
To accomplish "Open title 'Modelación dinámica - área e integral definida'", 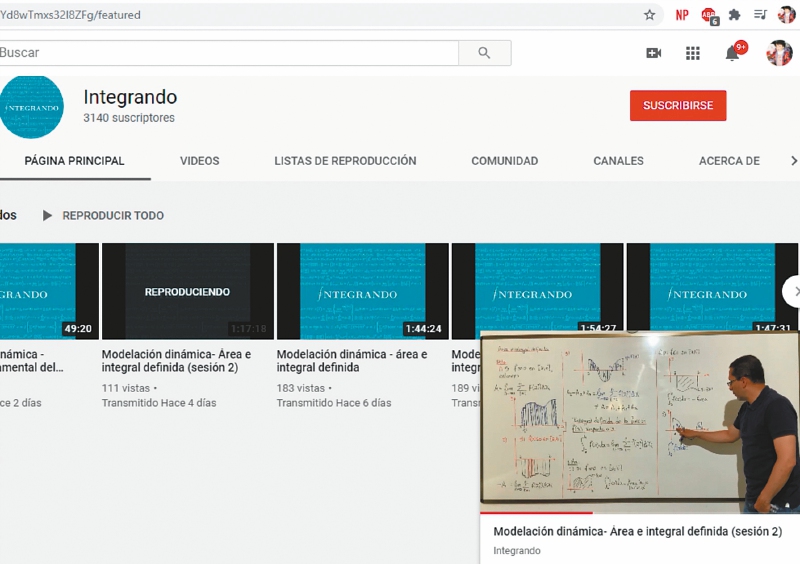I will tap(352, 360).
